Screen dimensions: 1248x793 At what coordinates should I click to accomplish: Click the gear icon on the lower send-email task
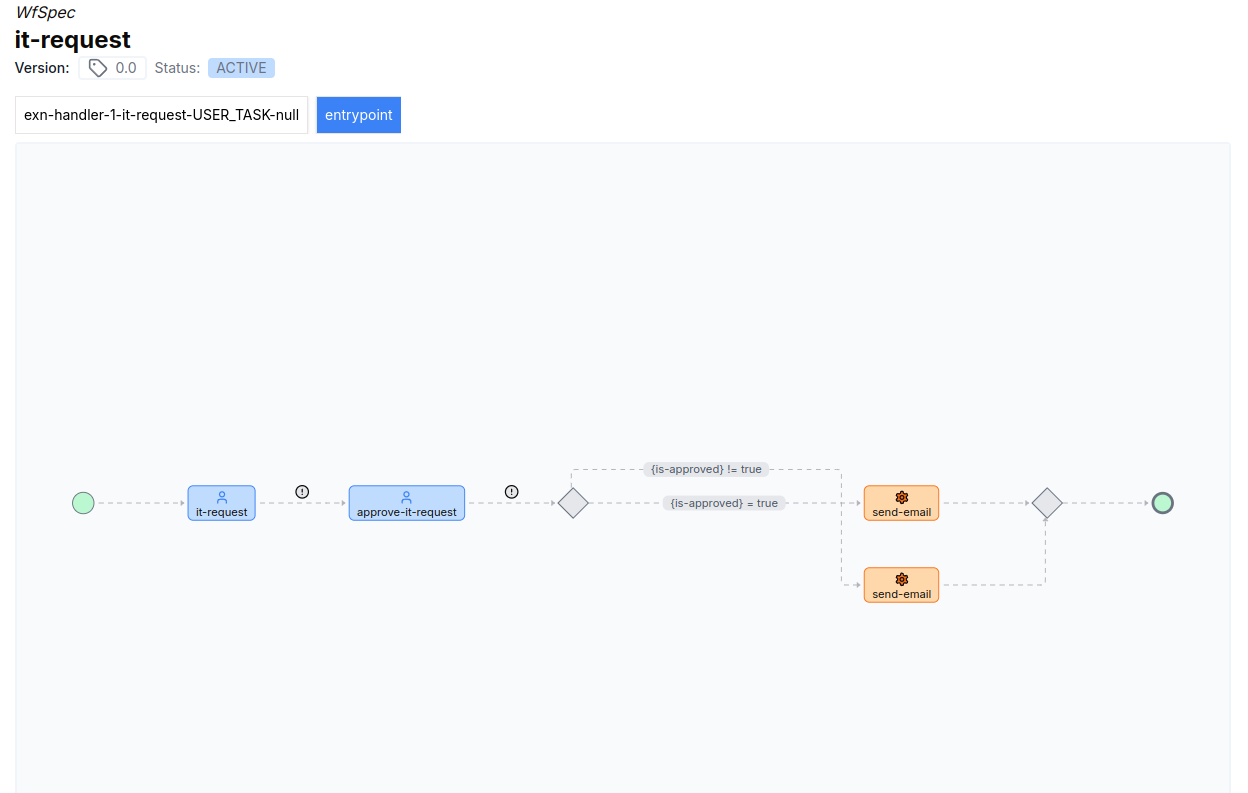point(901,578)
